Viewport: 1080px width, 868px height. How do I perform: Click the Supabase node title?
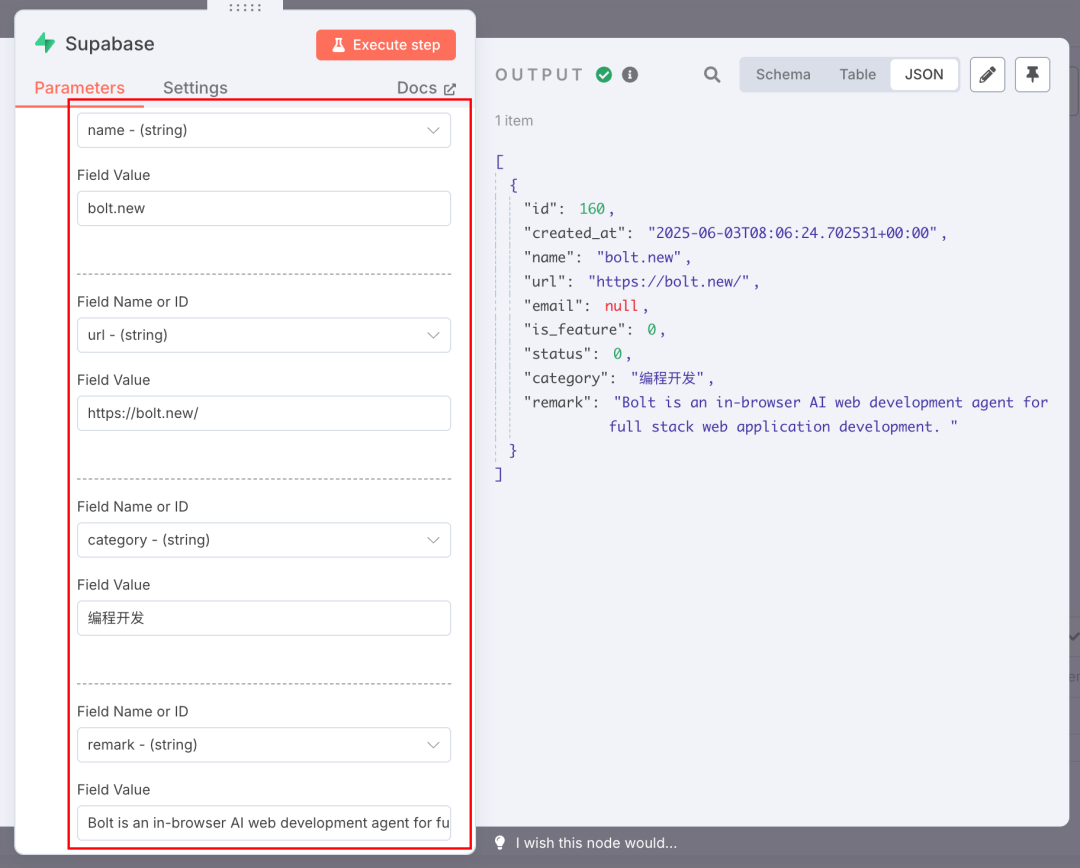click(110, 43)
